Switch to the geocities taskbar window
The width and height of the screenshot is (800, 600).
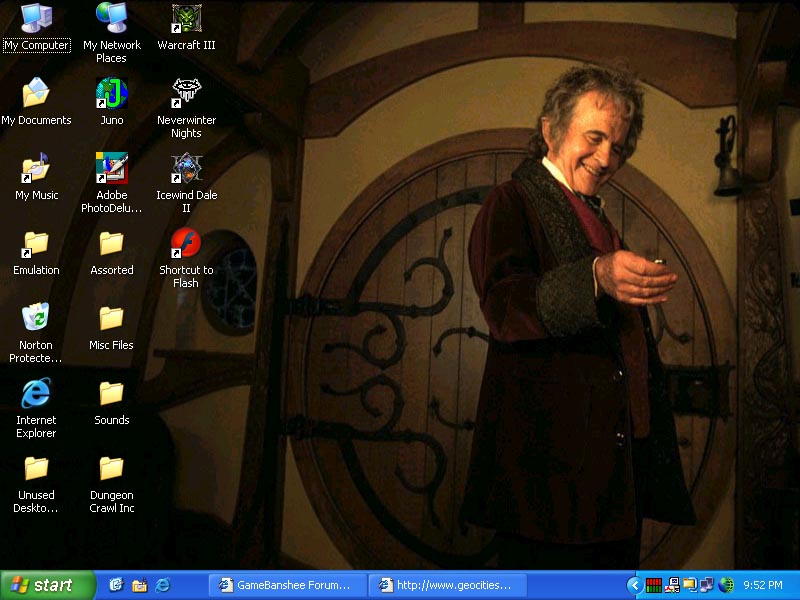[448, 585]
